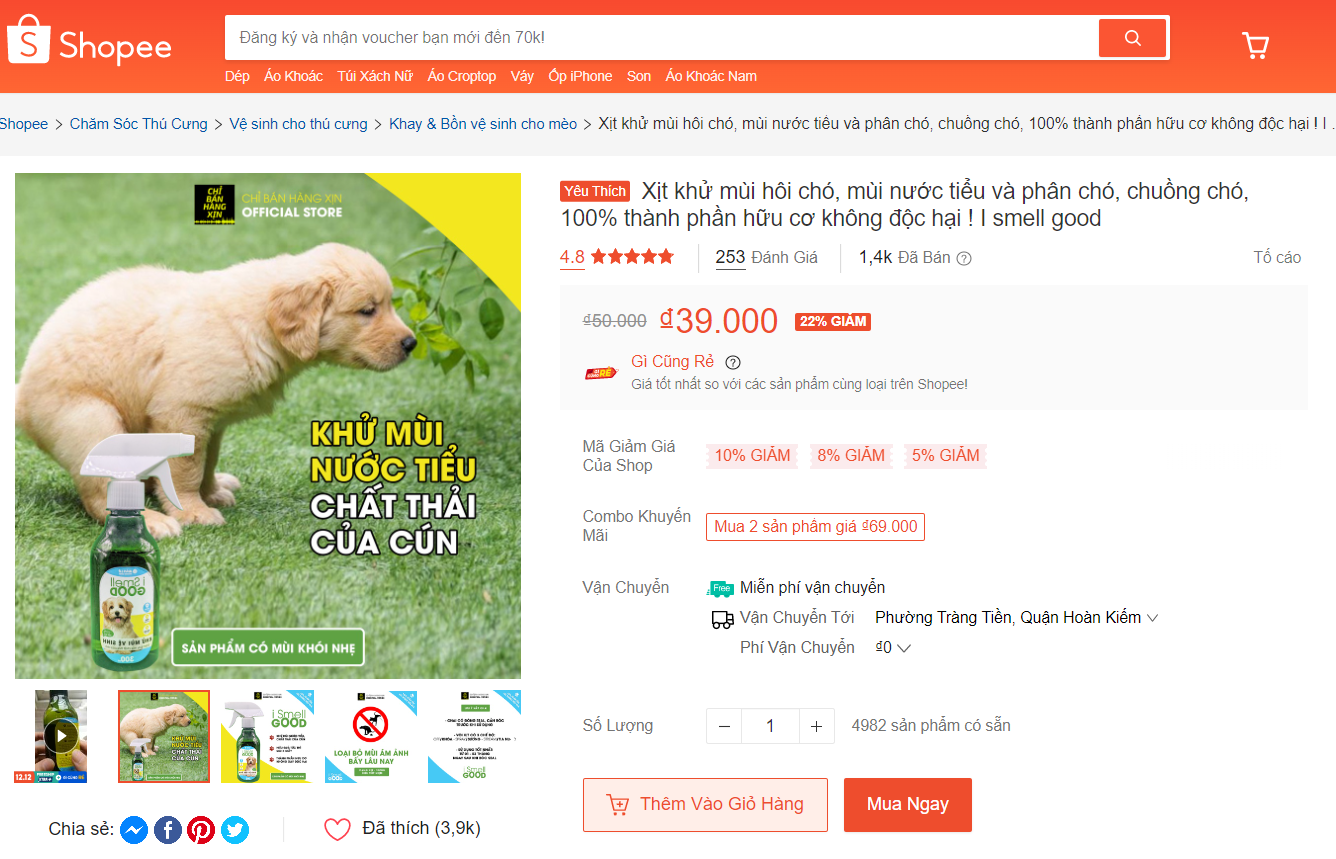The height and width of the screenshot is (859, 1336).
Task: Share product on Twitter icon
Action: 235,830
